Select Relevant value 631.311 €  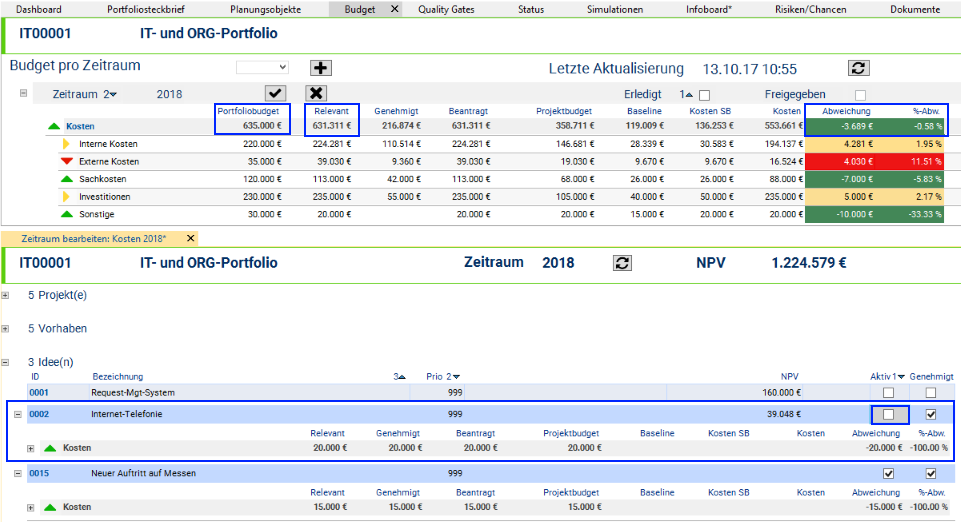(332, 126)
